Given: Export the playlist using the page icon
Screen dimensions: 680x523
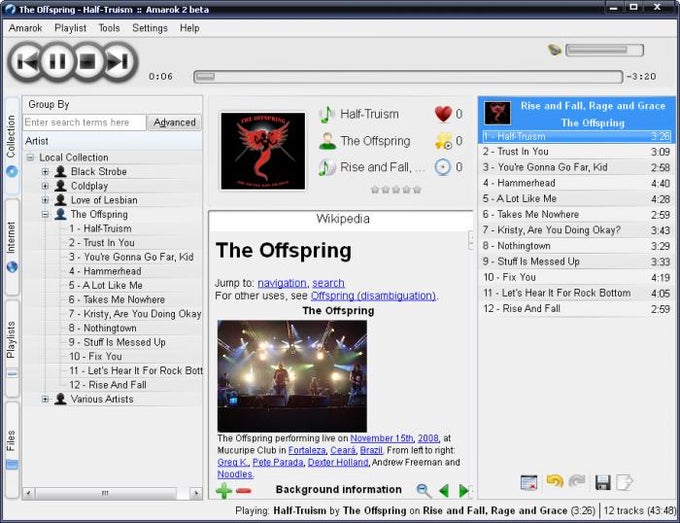Looking at the screenshot, I should coord(624,482).
